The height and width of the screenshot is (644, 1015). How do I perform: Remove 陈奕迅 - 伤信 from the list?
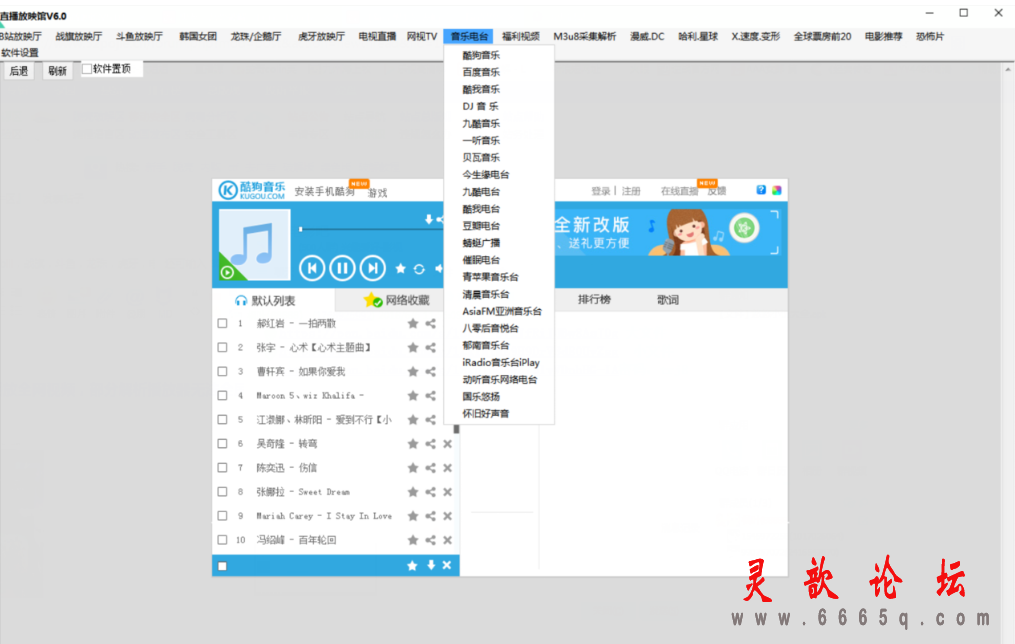pyautogui.click(x=447, y=468)
